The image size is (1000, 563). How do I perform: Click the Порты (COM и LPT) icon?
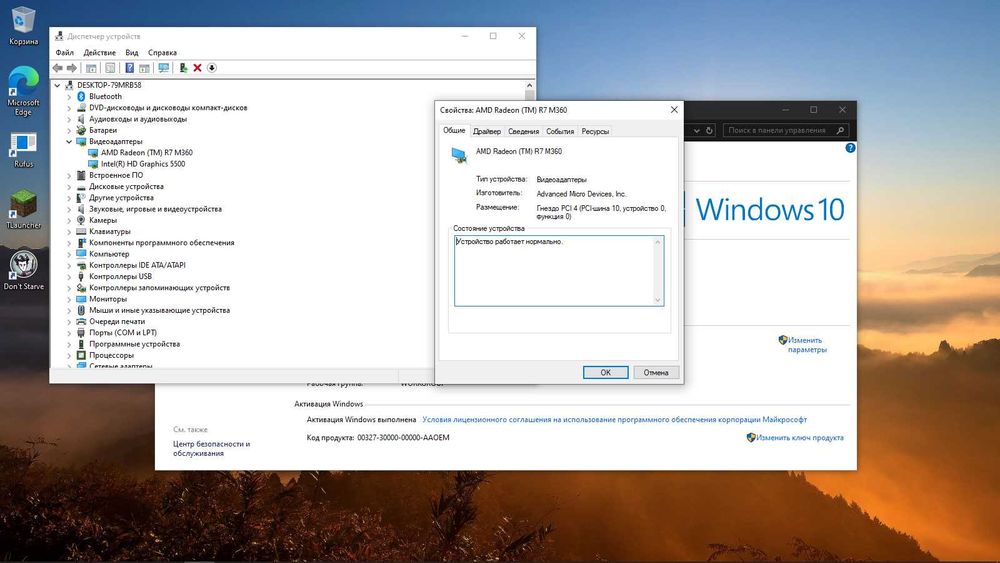pyautogui.click(x=81, y=333)
